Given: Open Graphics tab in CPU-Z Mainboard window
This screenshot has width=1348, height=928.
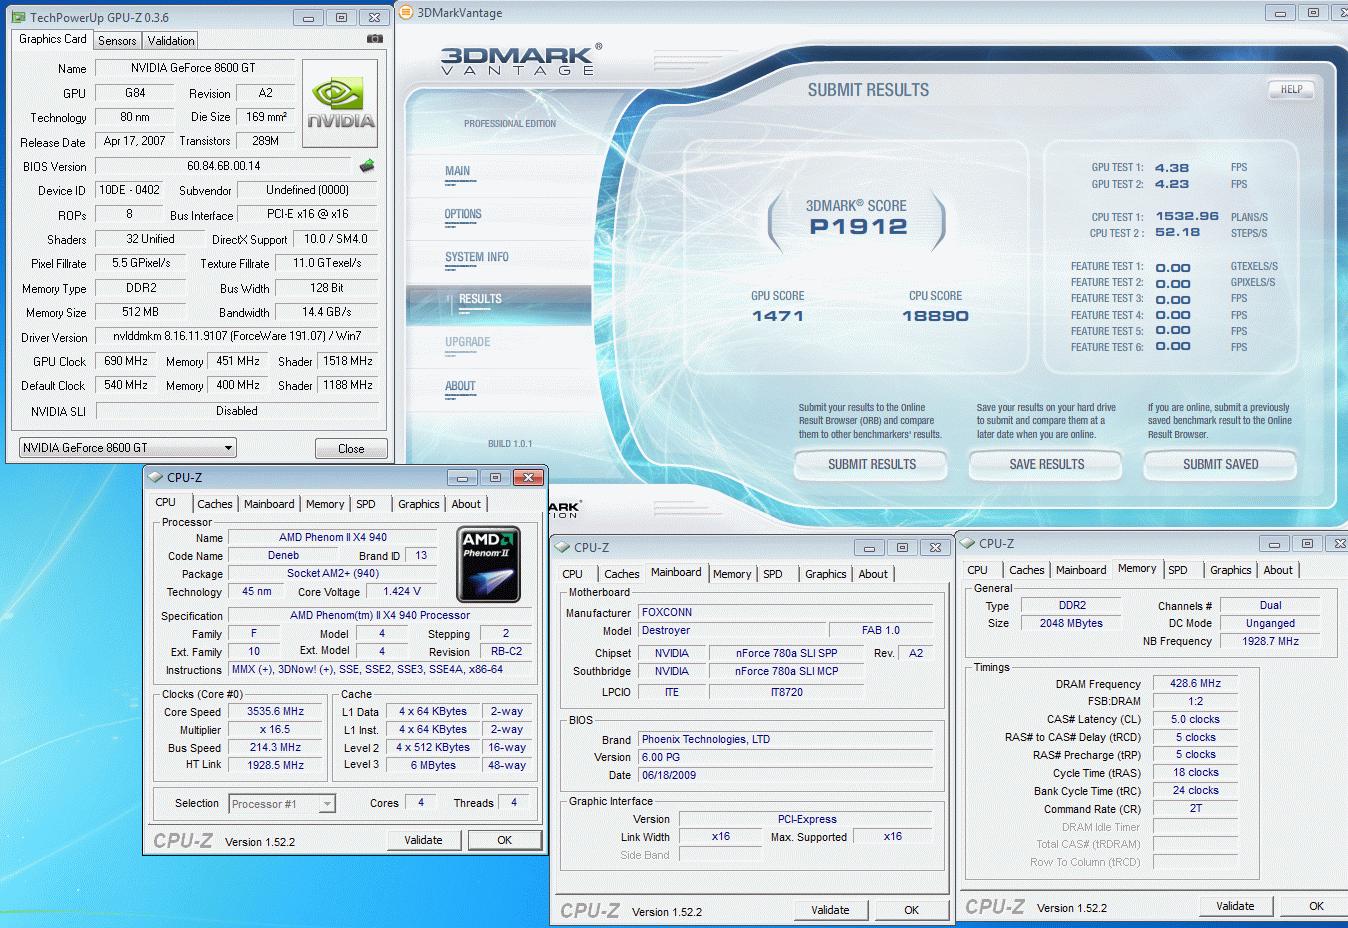Looking at the screenshot, I should [825, 574].
